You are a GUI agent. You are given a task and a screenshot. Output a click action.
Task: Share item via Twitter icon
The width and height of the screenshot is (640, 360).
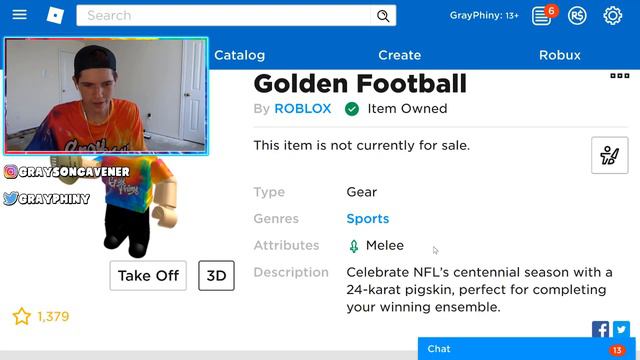[621, 329]
